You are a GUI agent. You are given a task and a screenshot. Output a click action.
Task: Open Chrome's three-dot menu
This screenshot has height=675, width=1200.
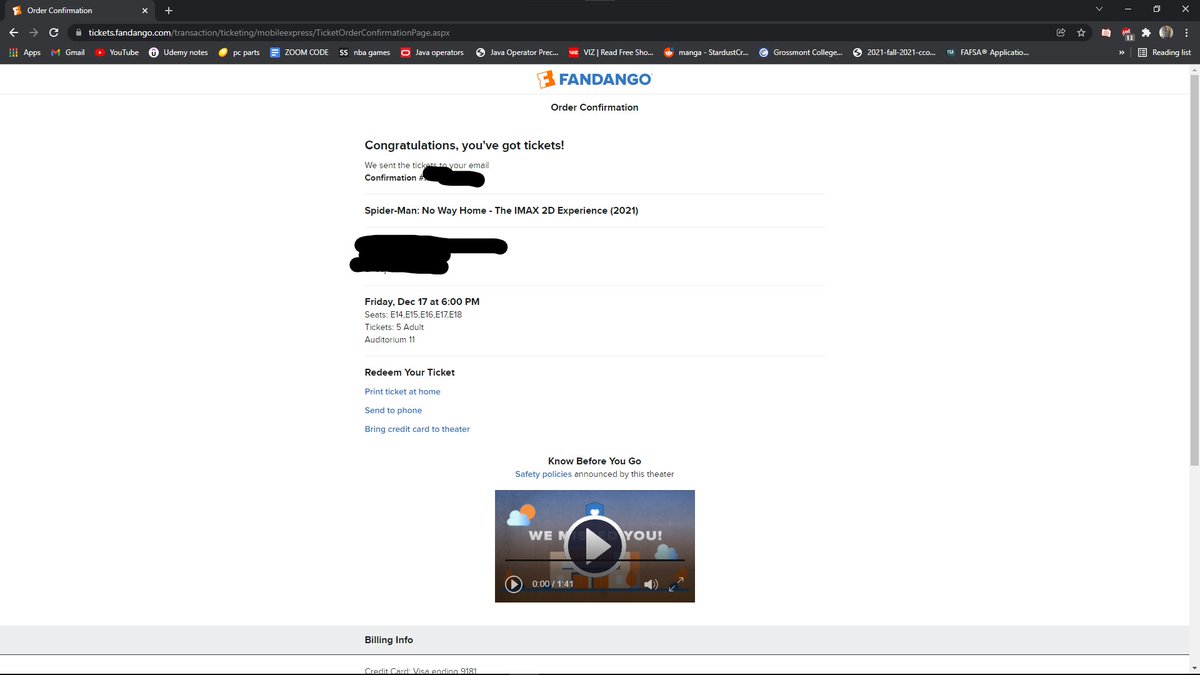click(1186, 32)
